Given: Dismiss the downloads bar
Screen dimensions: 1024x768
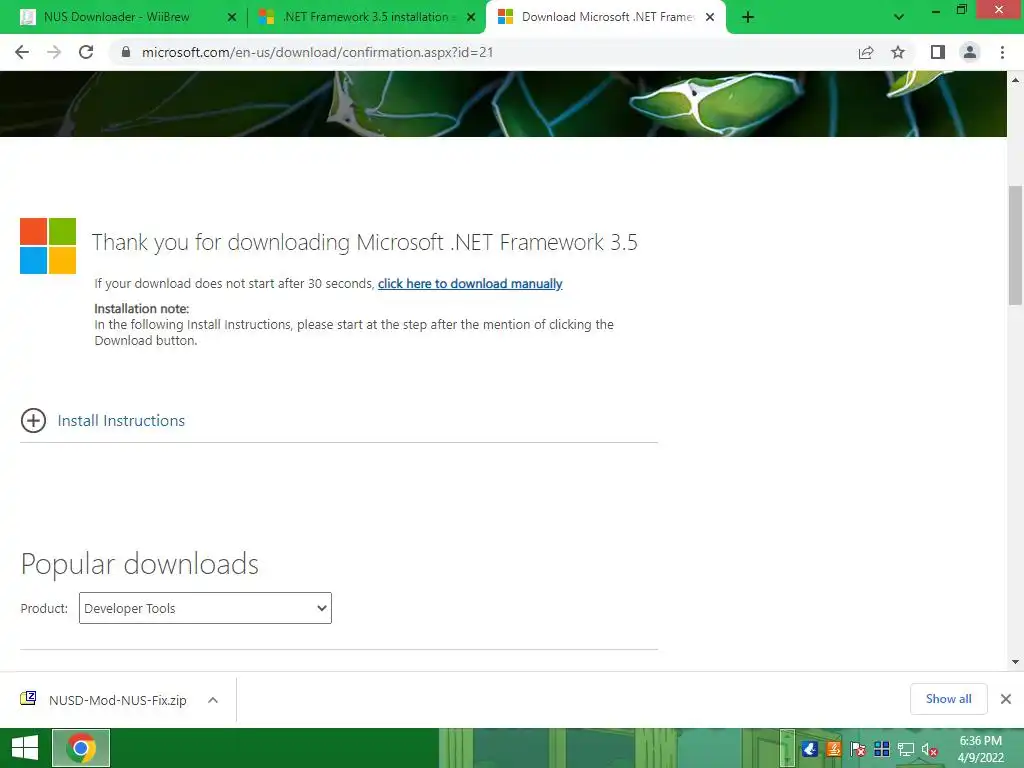Looking at the screenshot, I should point(1006,699).
